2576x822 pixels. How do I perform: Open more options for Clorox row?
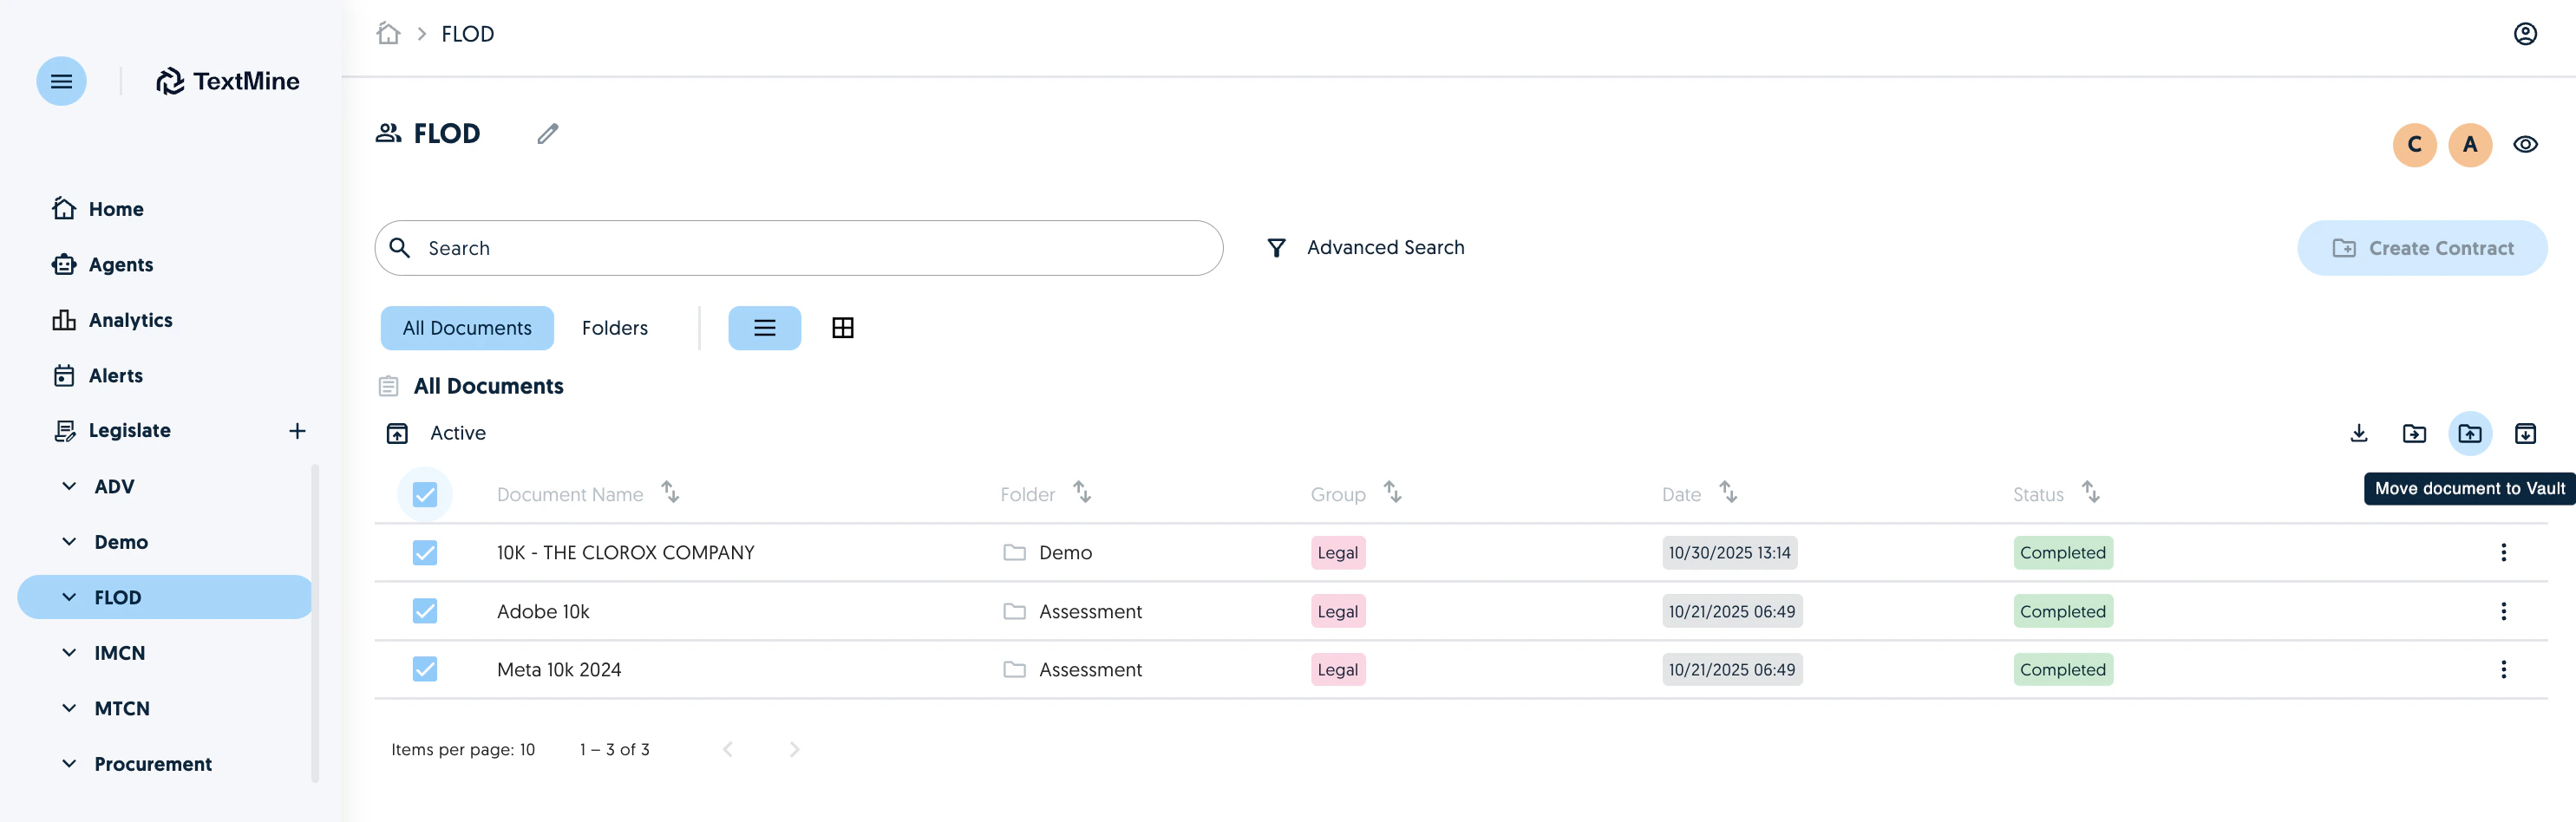[x=2502, y=553]
